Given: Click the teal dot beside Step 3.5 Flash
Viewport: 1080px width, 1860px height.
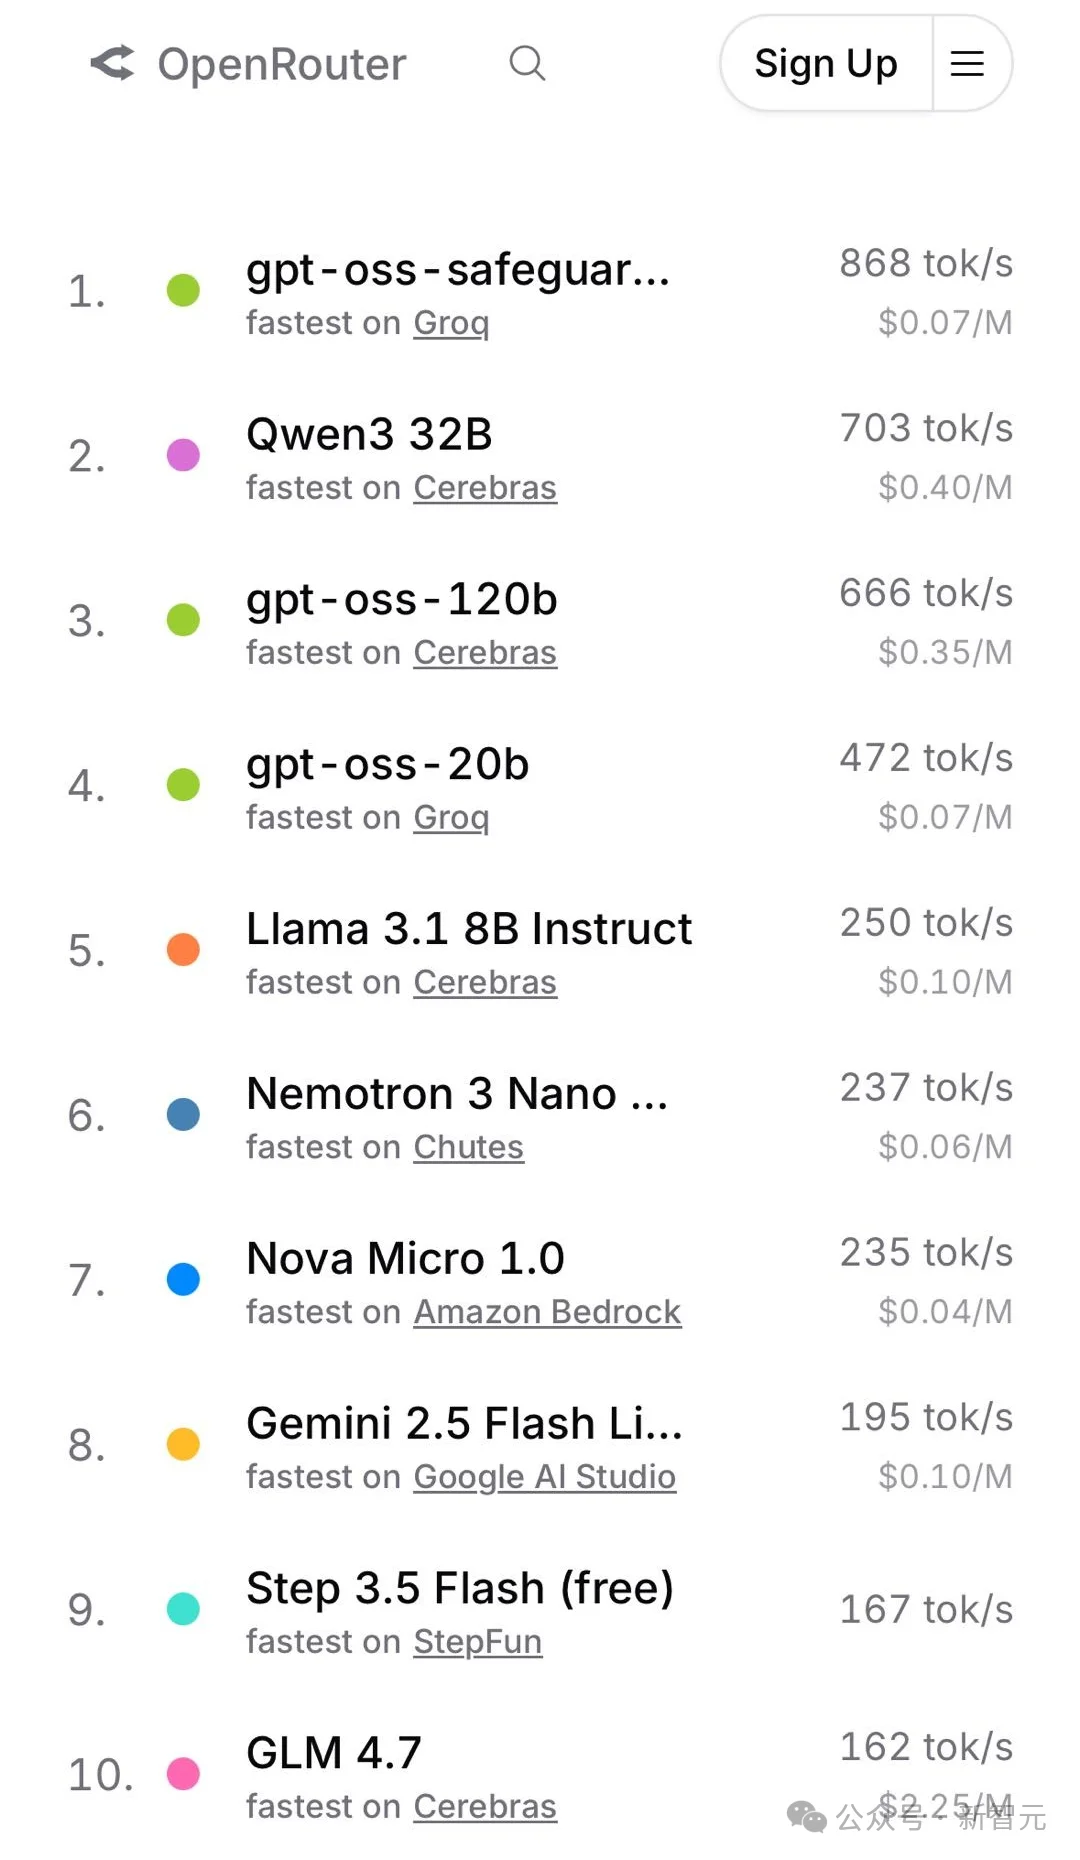Looking at the screenshot, I should (x=183, y=1608).
